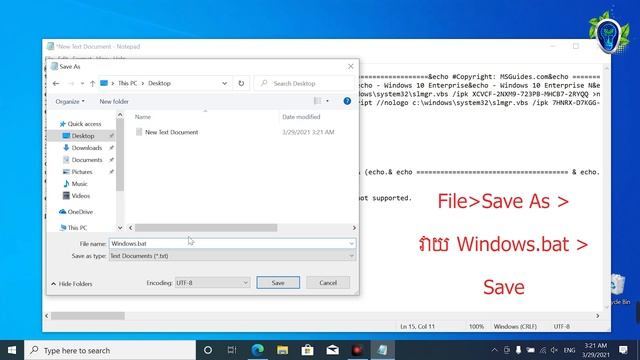This screenshot has width=640, height=360.
Task: Click date '3/29/2021 3:21 AM' cell
Action: [x=308, y=132]
